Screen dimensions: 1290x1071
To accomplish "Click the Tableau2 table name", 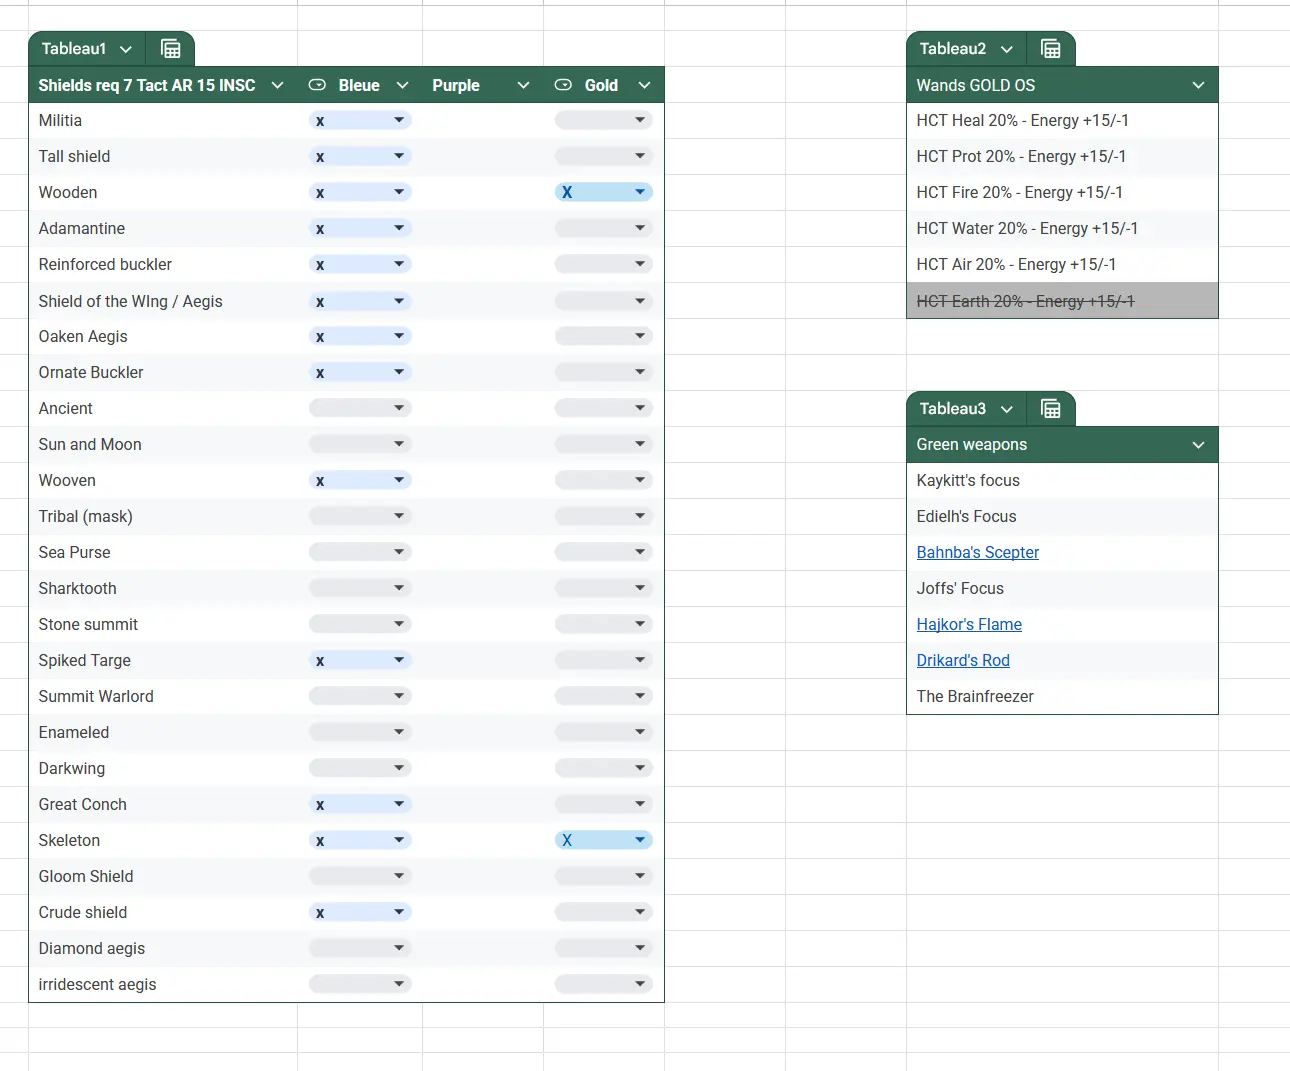I will (953, 49).
